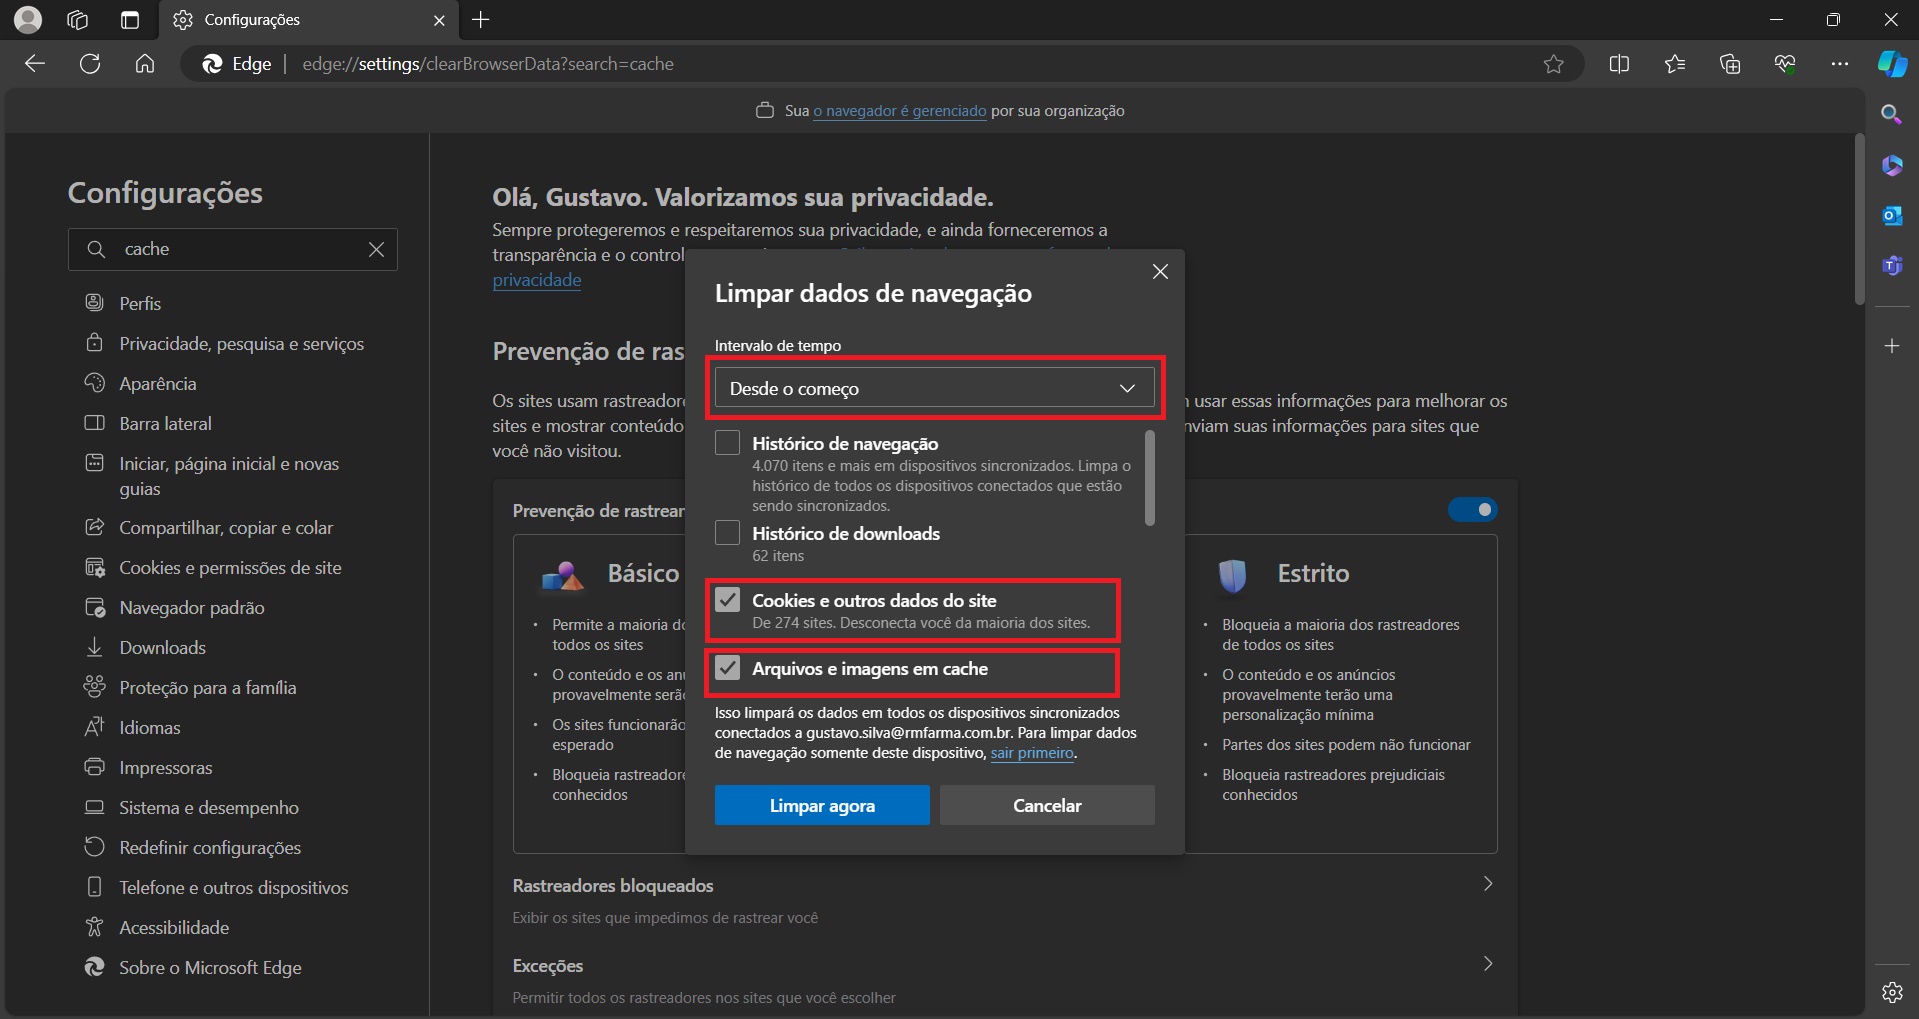1919x1019 pixels.
Task: Click the Copilot icon in the toolbar
Action: pyautogui.click(x=1892, y=64)
